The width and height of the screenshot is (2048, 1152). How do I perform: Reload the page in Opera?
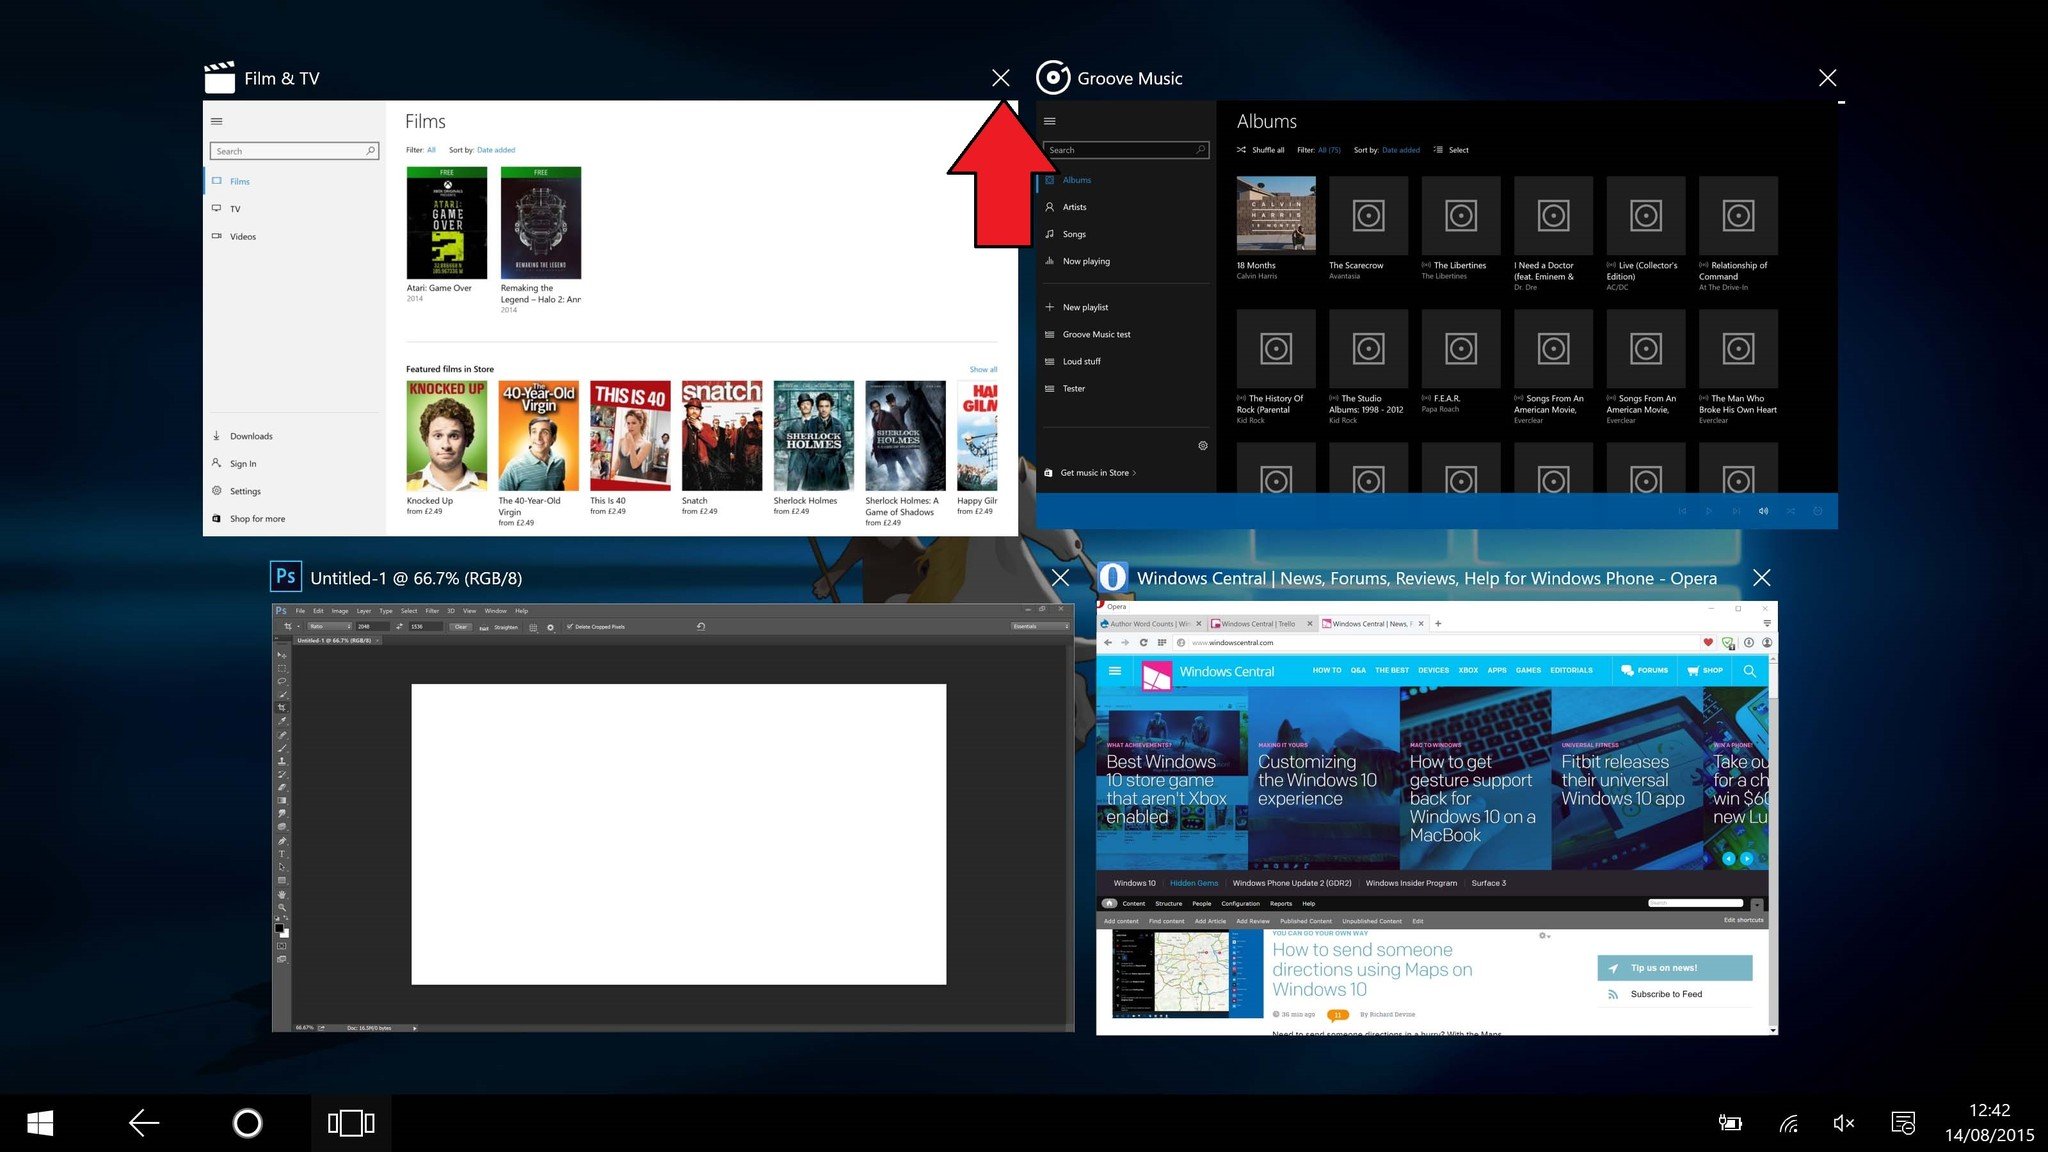1143,642
